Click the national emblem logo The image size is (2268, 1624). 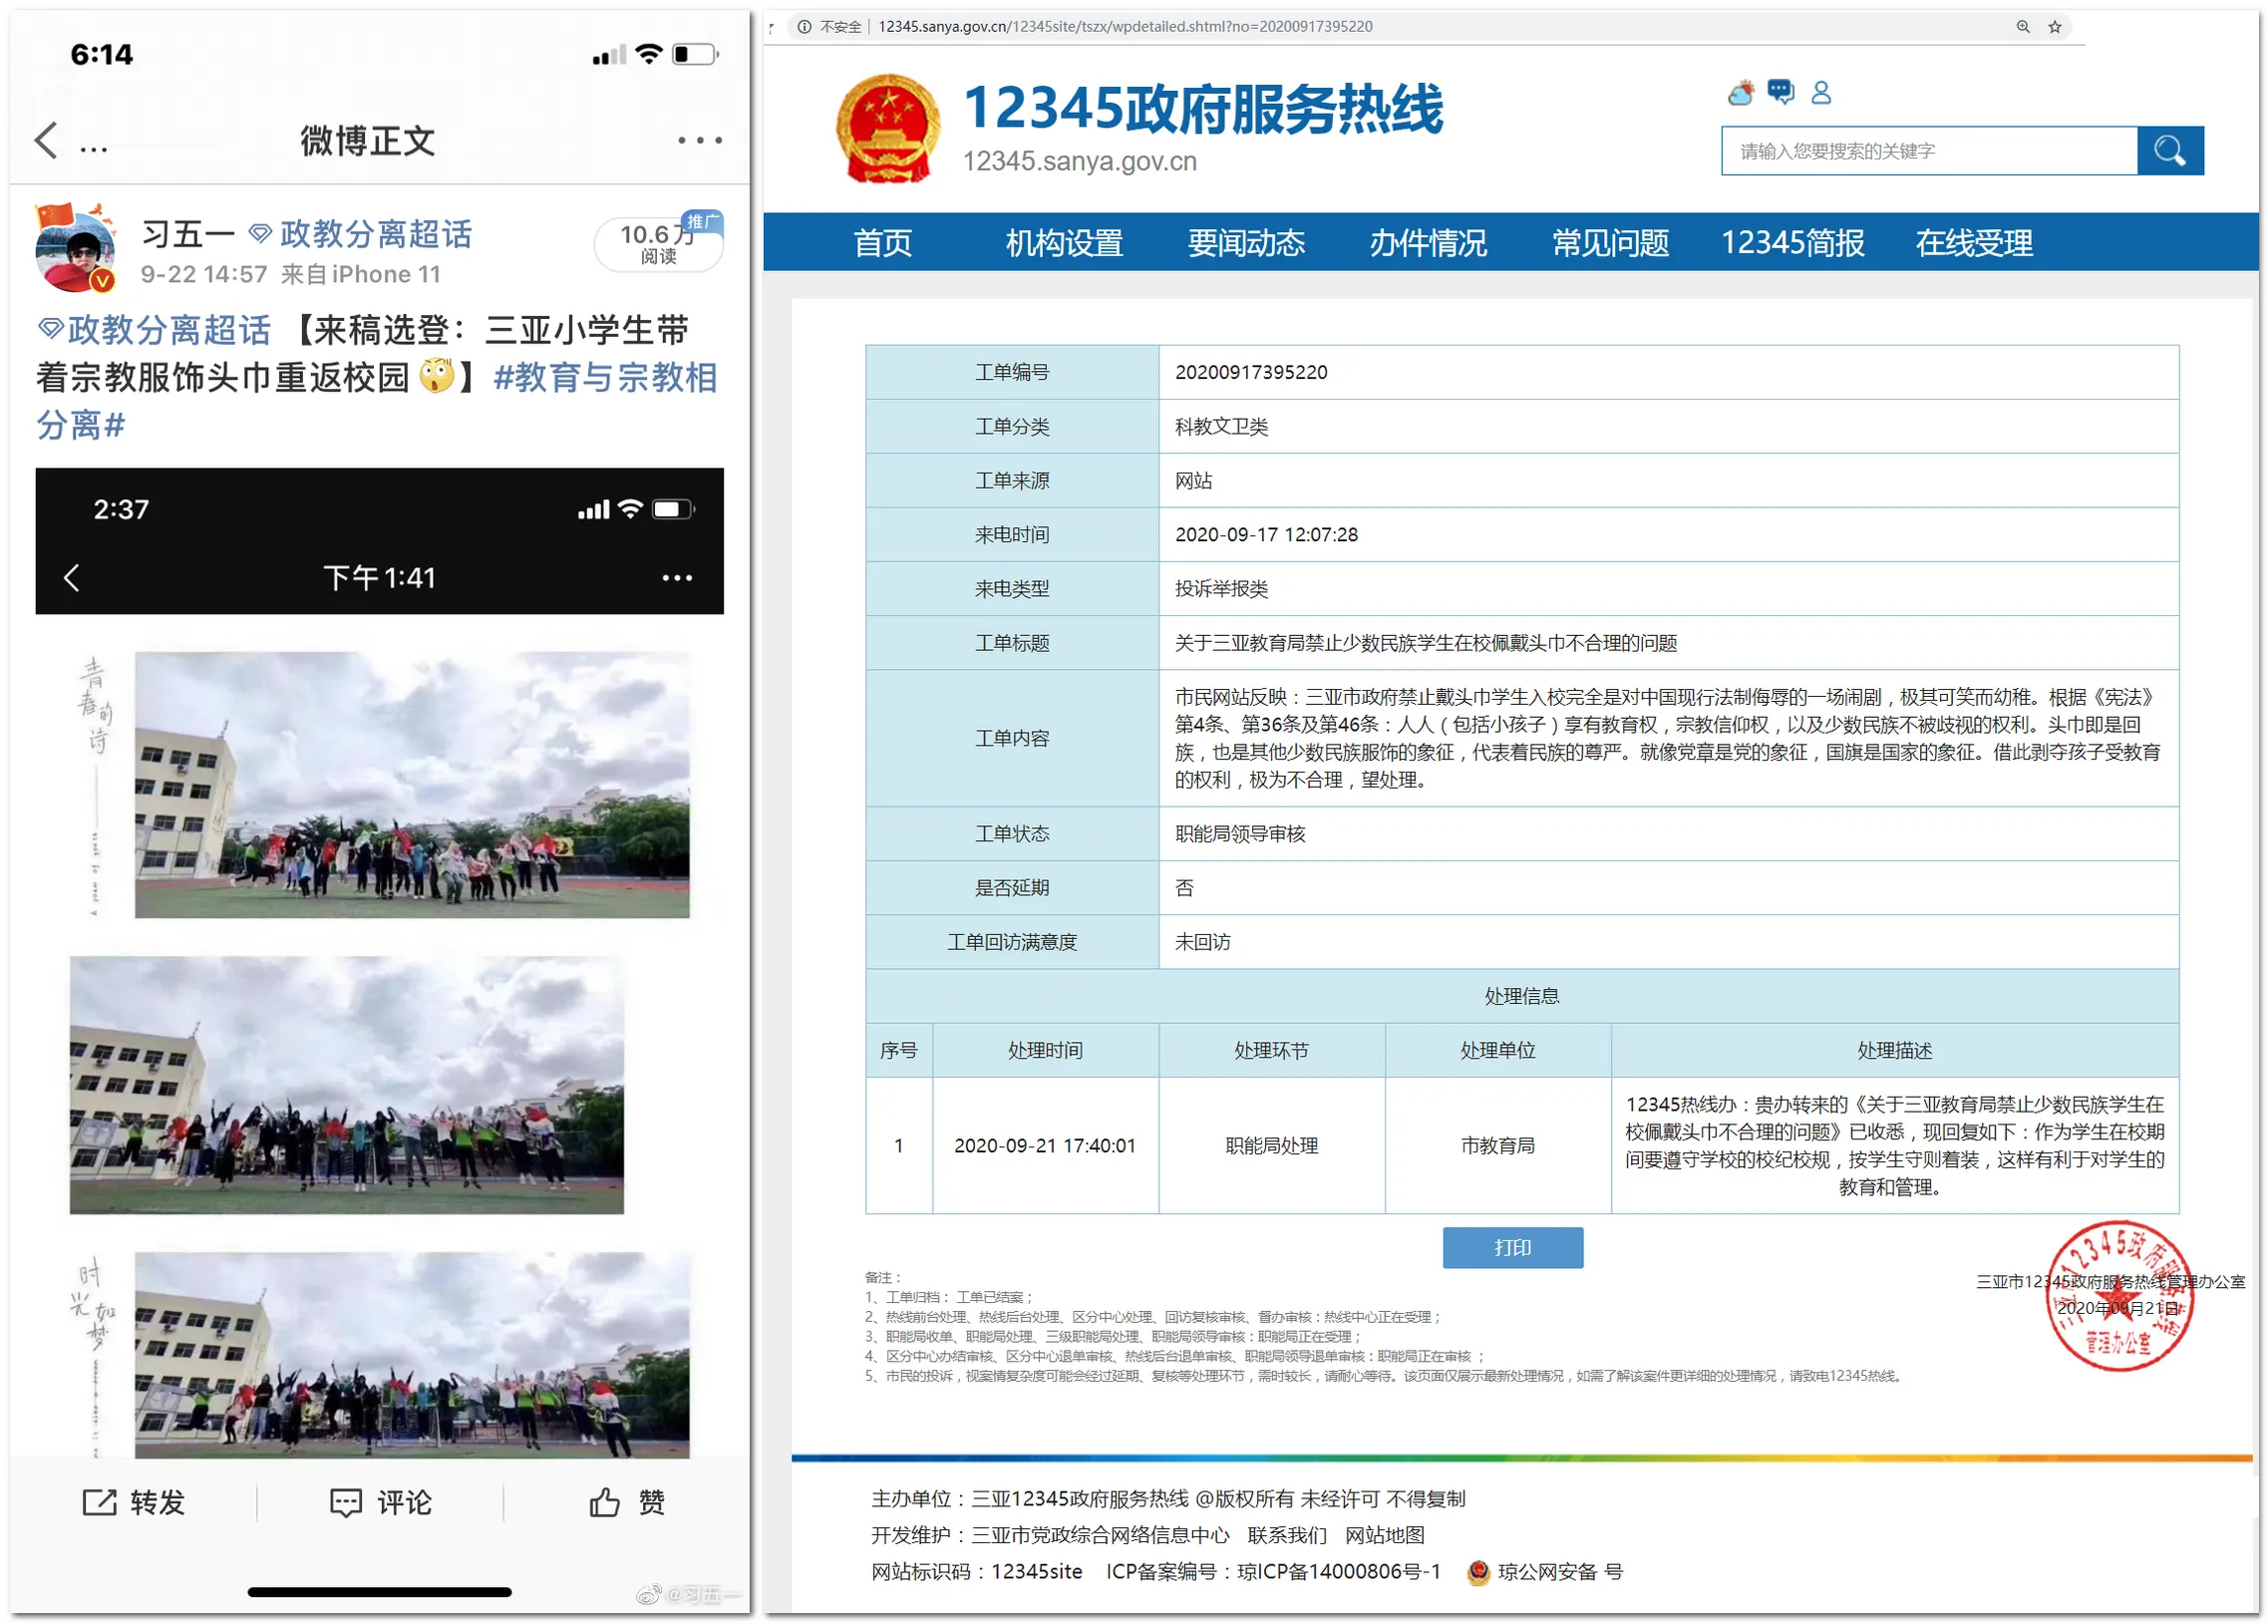(888, 130)
